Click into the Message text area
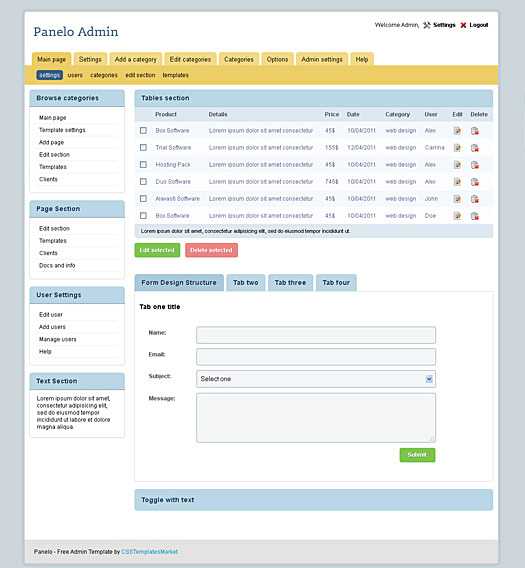 (316, 418)
